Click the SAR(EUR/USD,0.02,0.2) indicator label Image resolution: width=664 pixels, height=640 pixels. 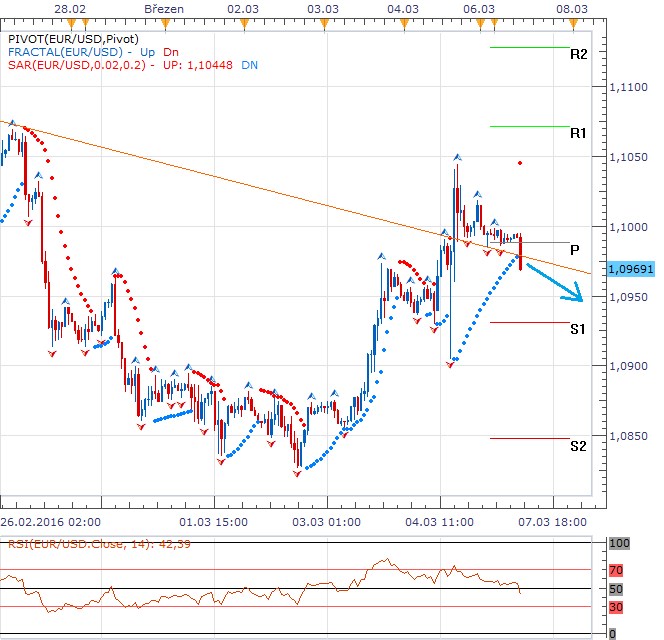(x=75, y=64)
